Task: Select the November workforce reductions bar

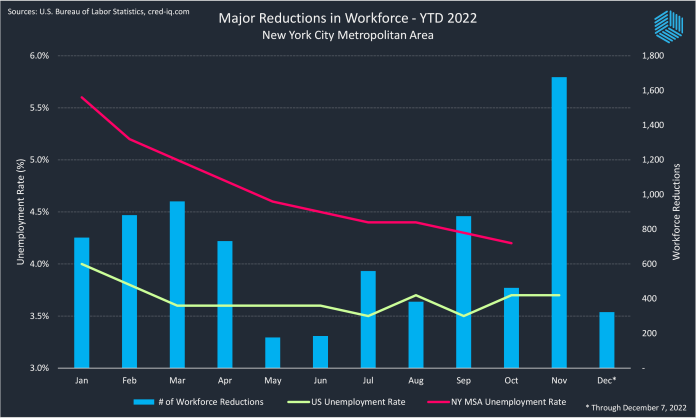Action: coord(557,222)
